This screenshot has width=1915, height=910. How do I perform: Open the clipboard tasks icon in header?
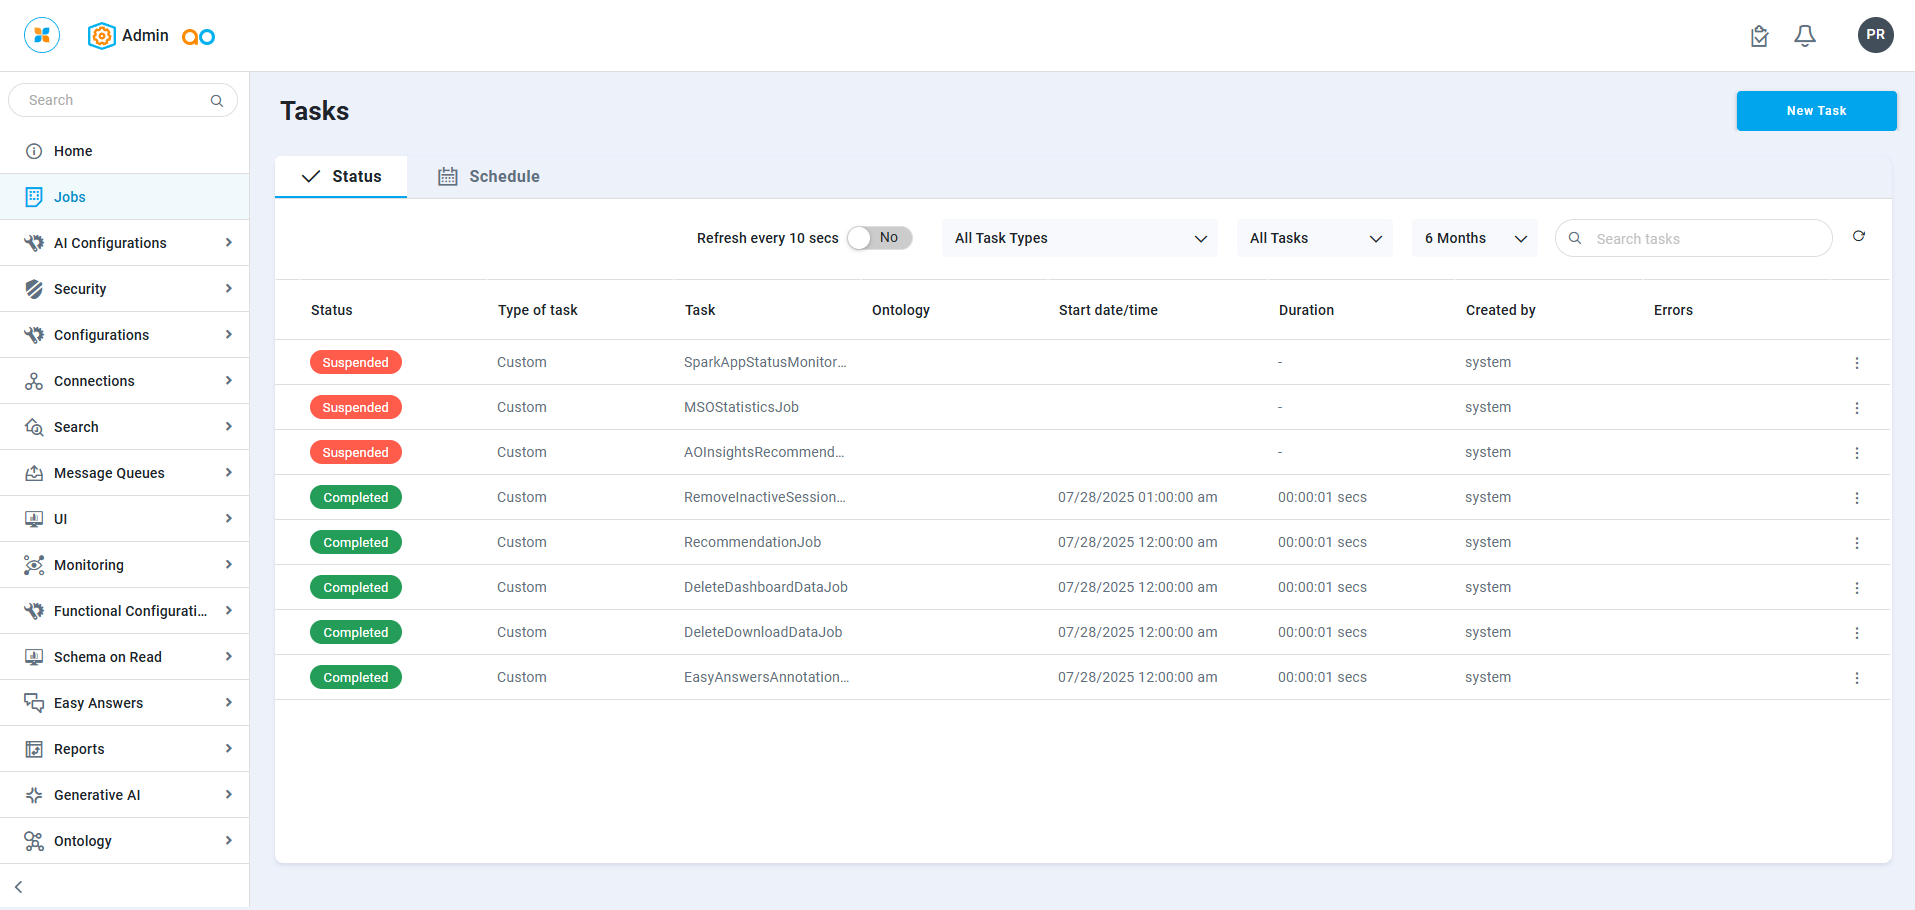coord(1759,36)
